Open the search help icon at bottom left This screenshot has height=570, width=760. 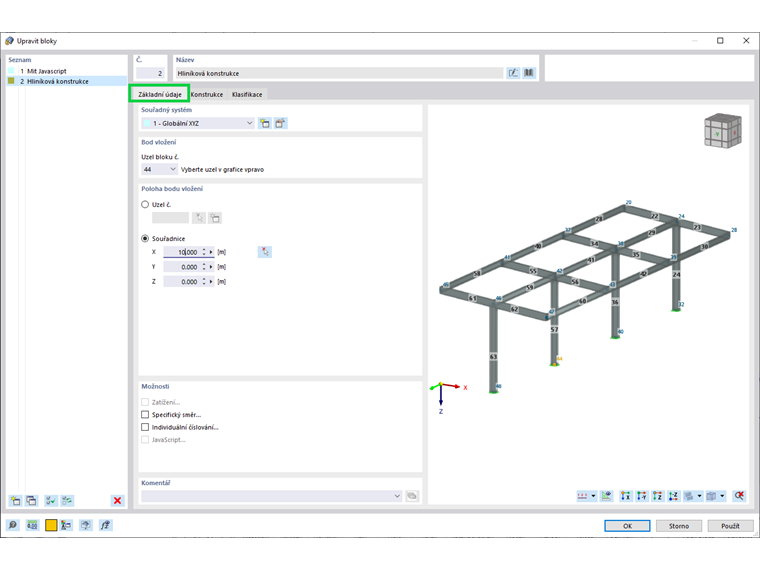pyautogui.click(x=13, y=525)
